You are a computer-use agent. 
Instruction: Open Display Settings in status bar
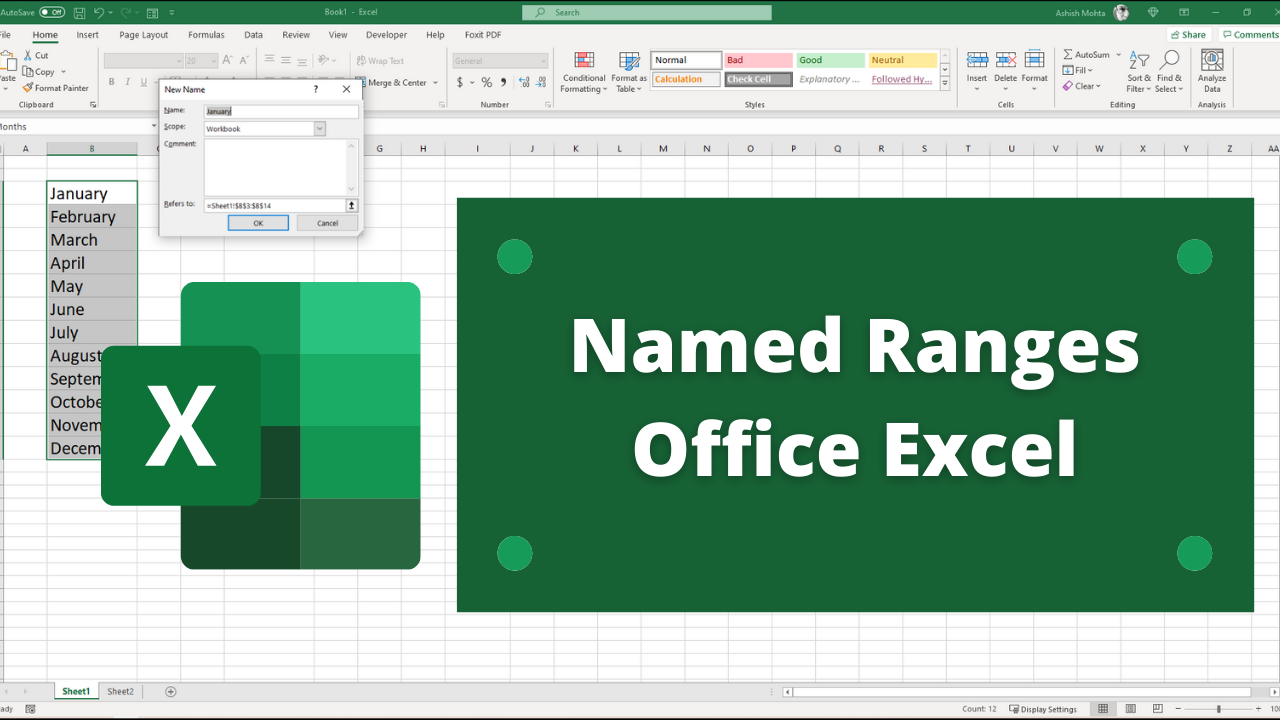[x=1043, y=709]
